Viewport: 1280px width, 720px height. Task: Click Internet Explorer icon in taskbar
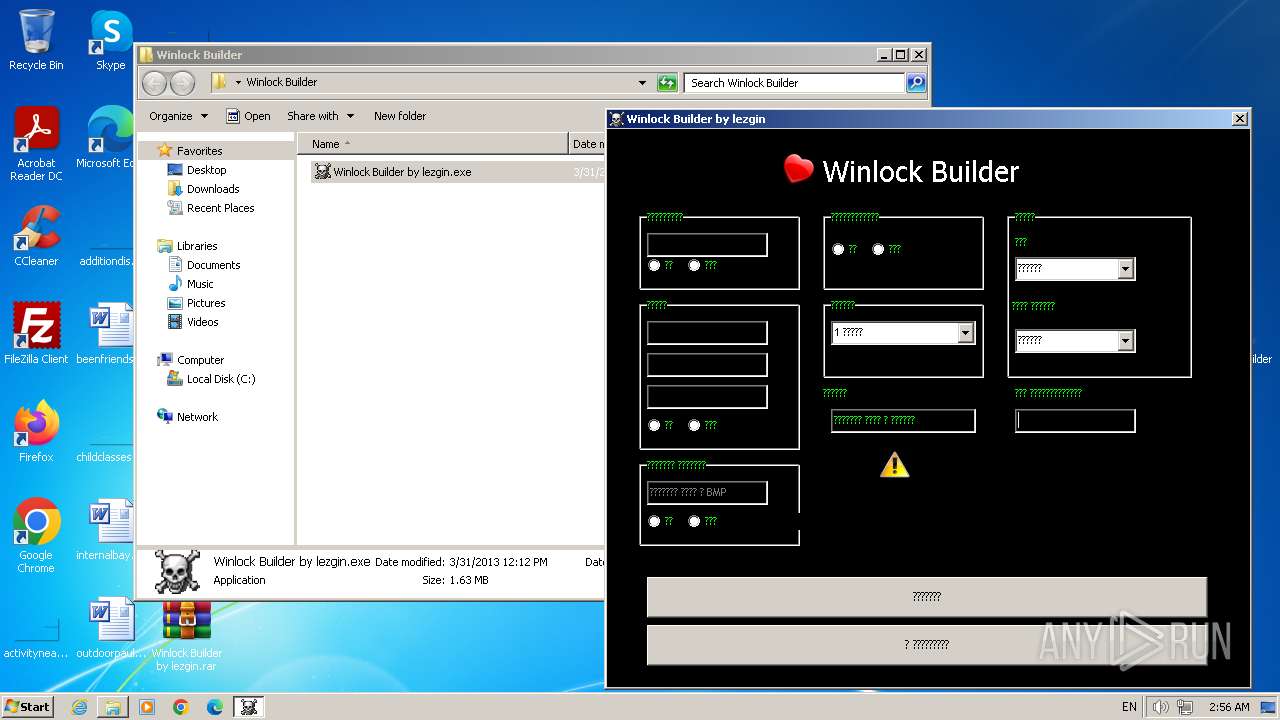[x=79, y=707]
